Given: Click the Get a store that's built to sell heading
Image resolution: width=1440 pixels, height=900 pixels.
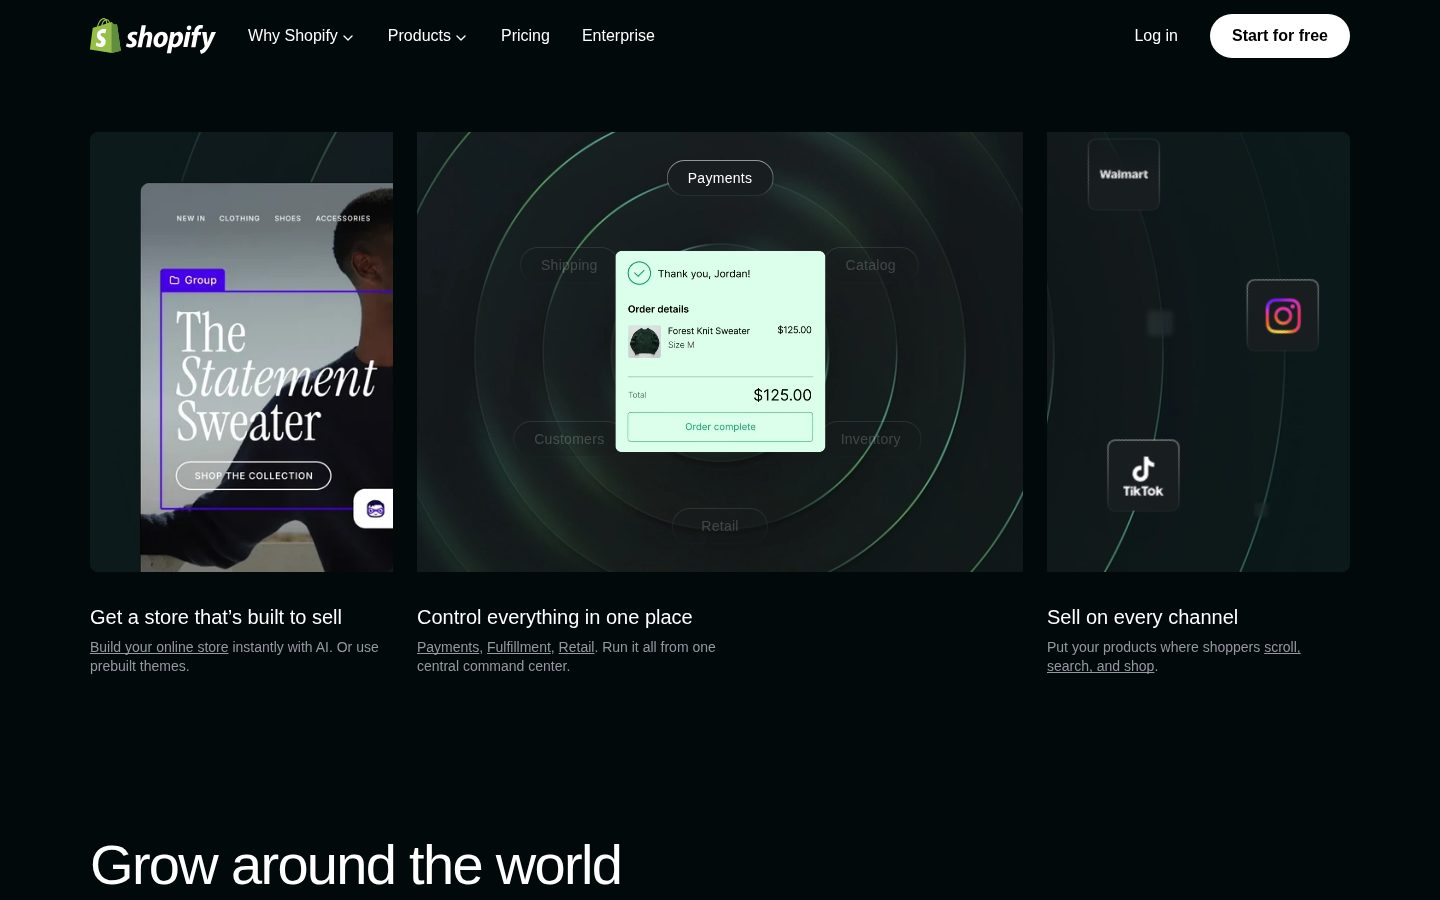Looking at the screenshot, I should [x=216, y=617].
